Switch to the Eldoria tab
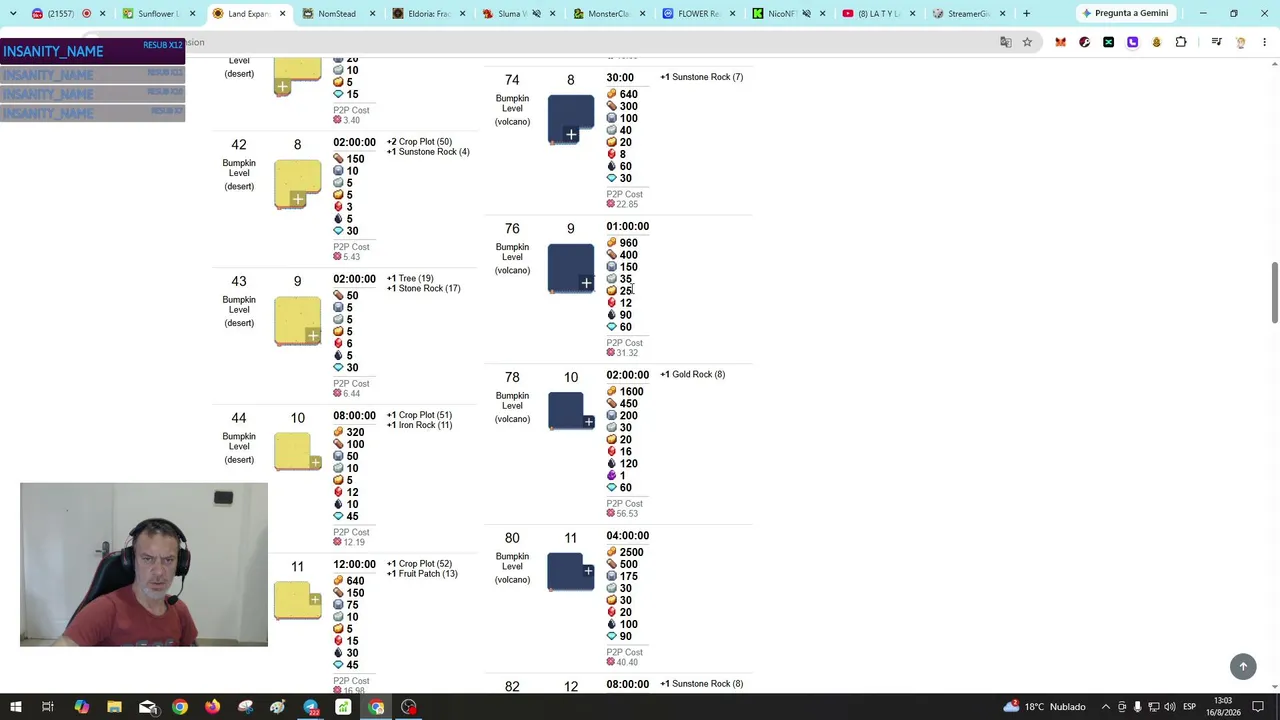 (x=428, y=13)
